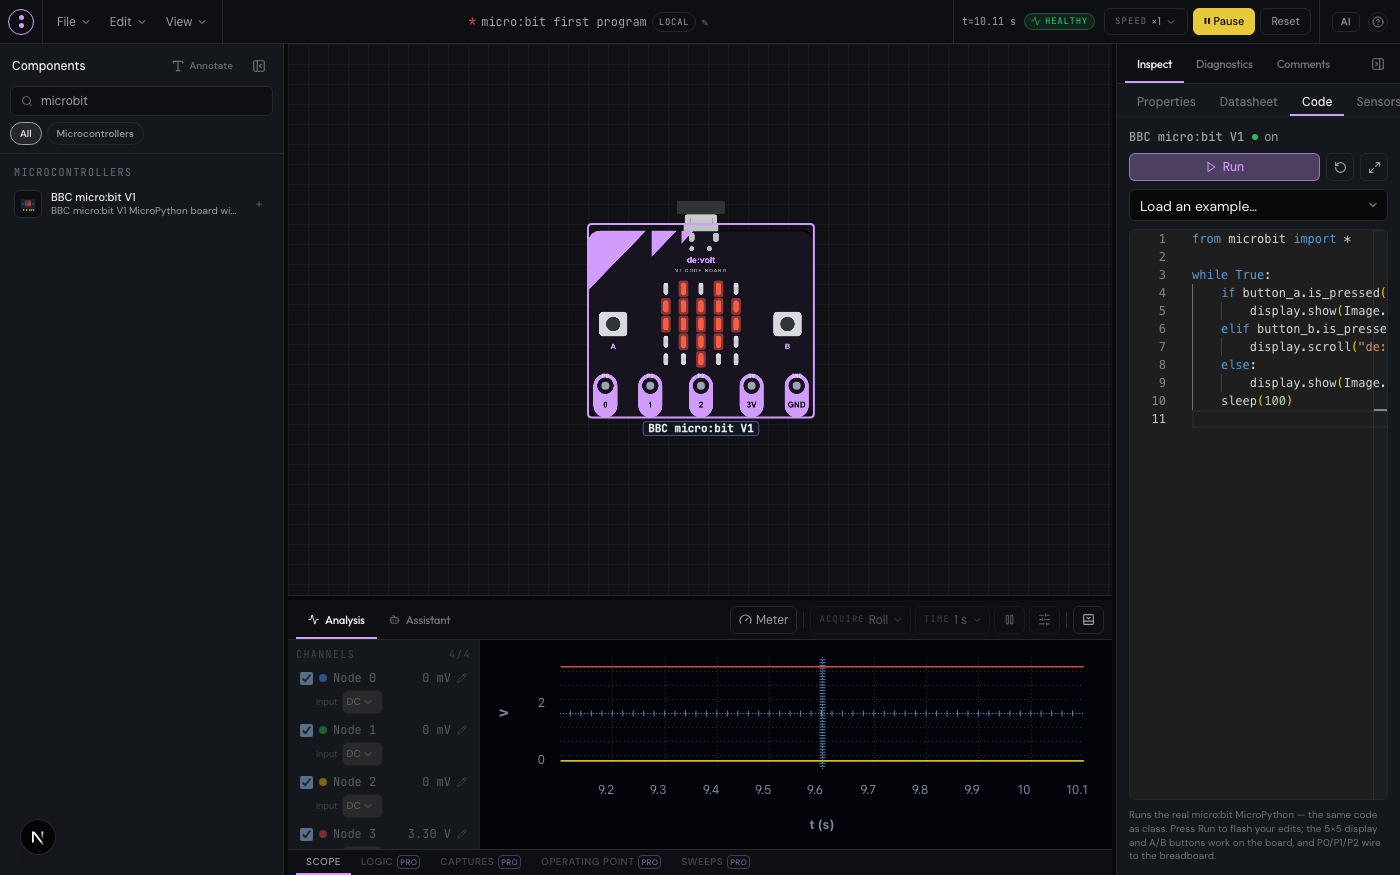Open the help question-mark icon
Viewport: 1400px width, 875px height.
(x=1378, y=21)
